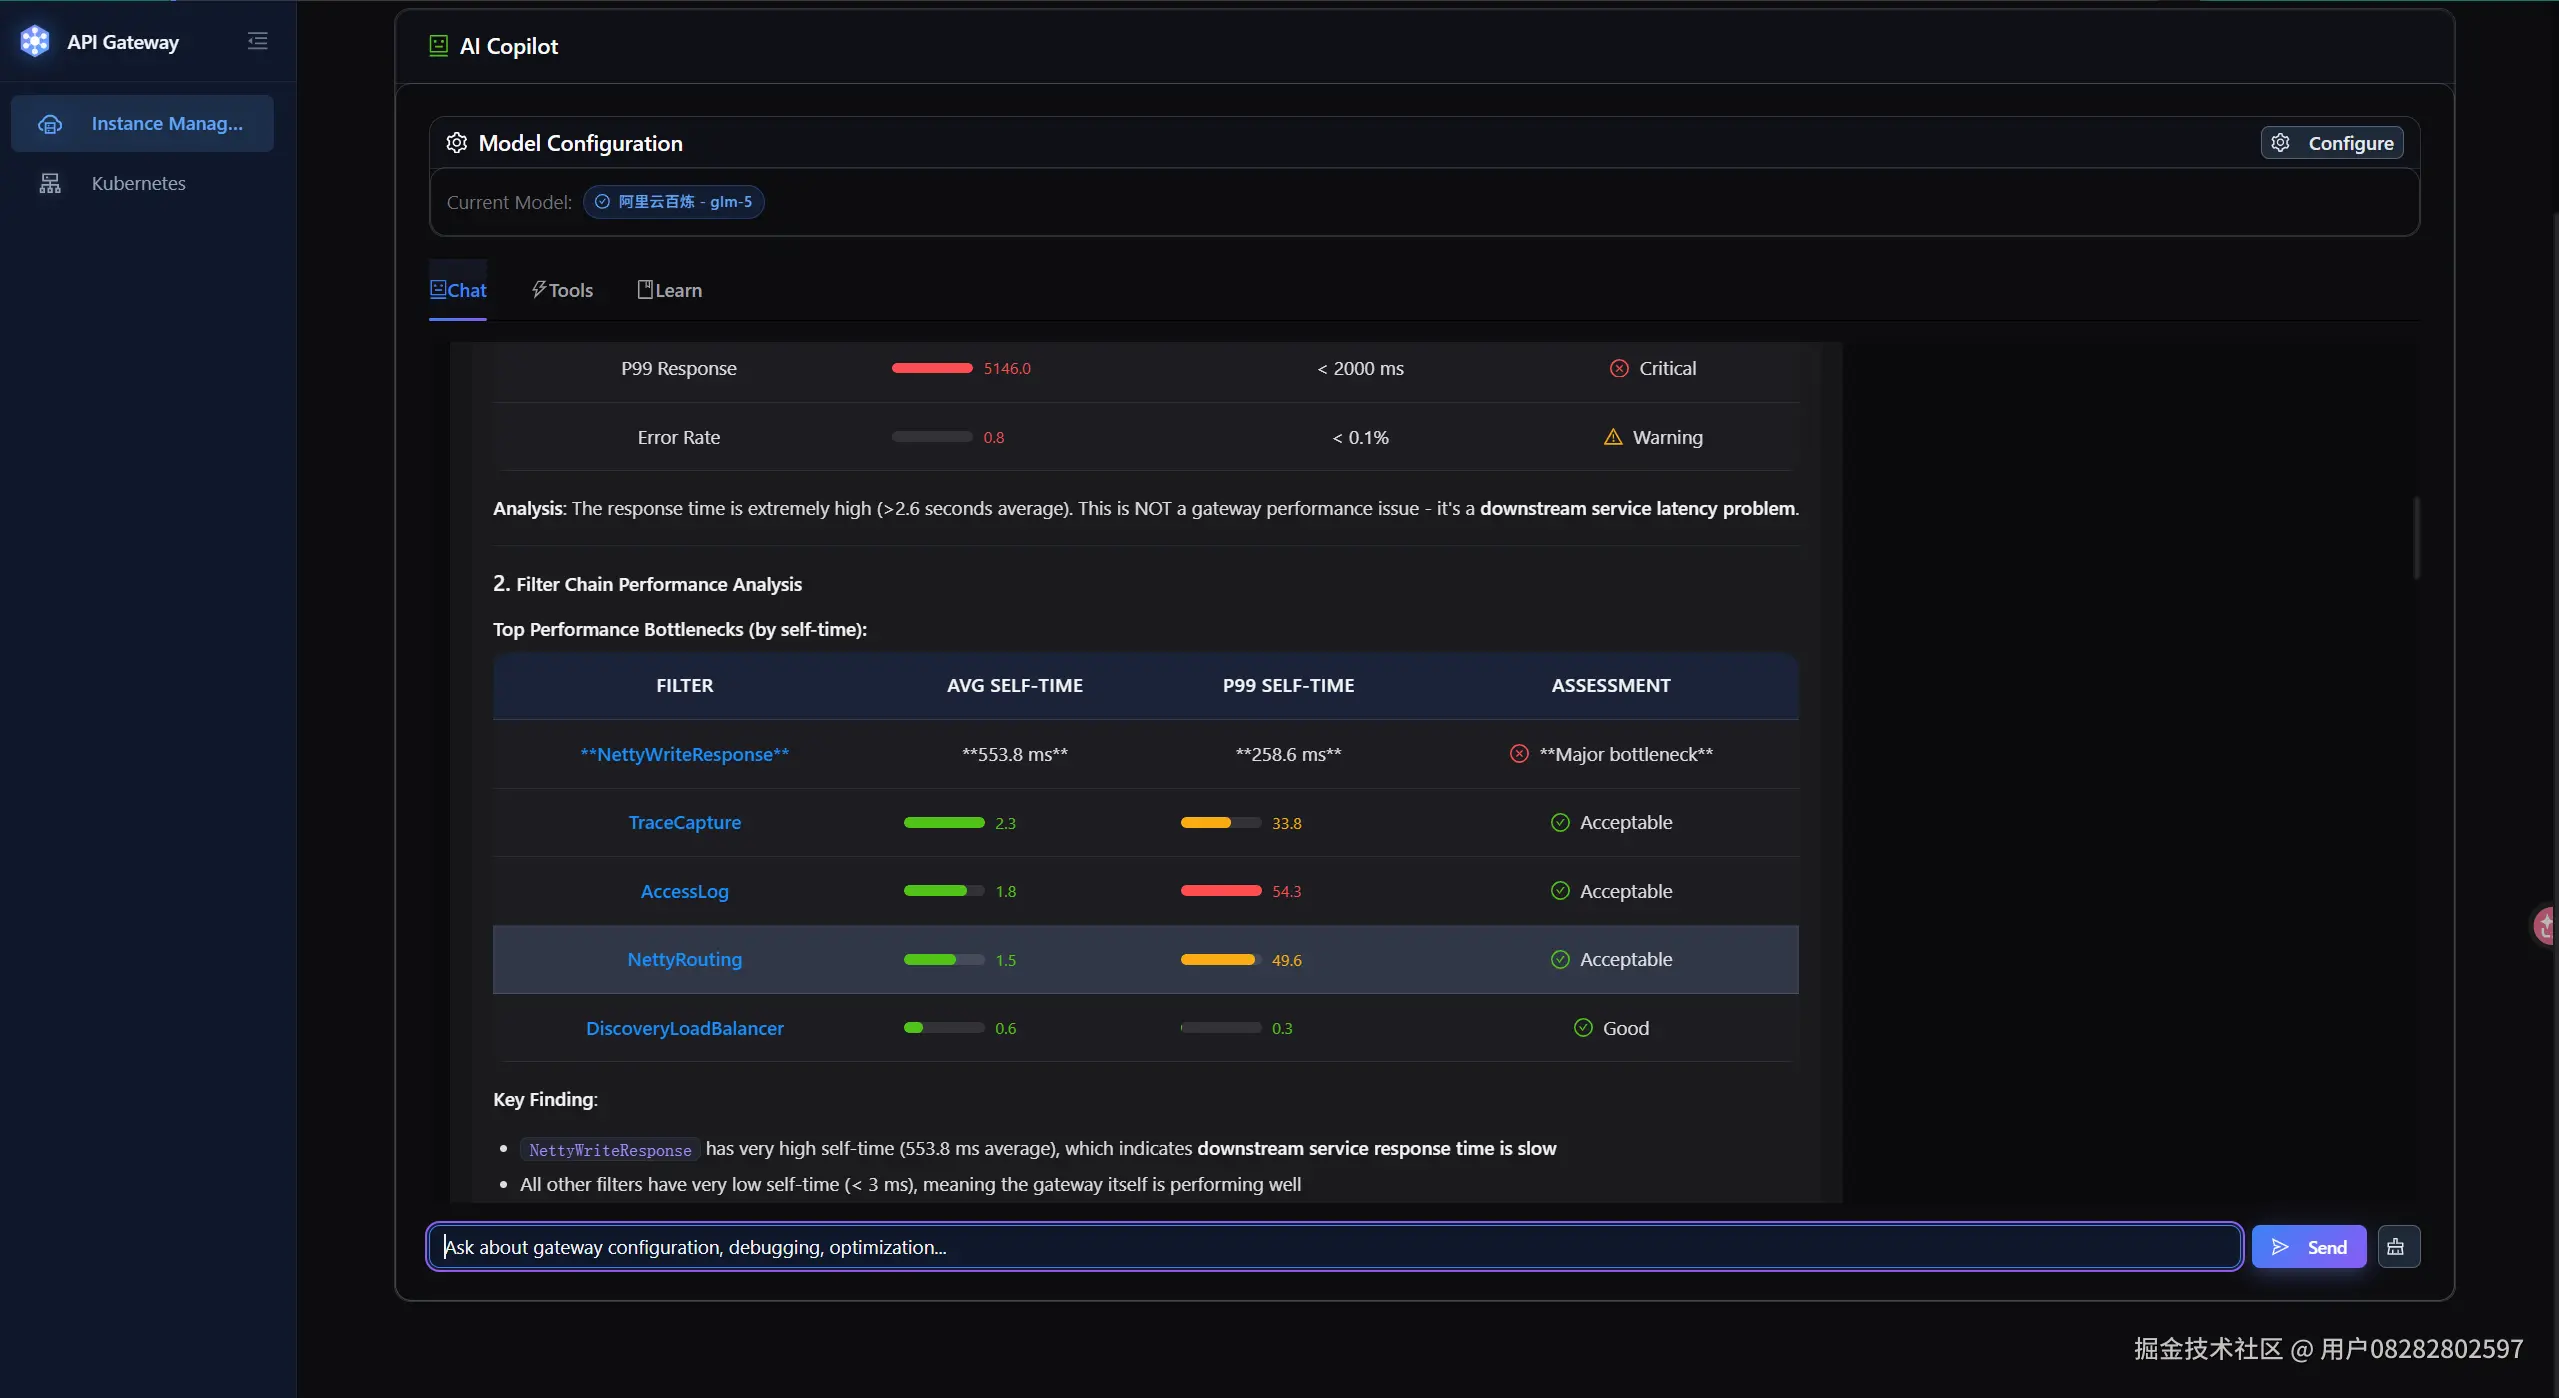
Task: Open the AccessLog filter link
Action: point(685,892)
